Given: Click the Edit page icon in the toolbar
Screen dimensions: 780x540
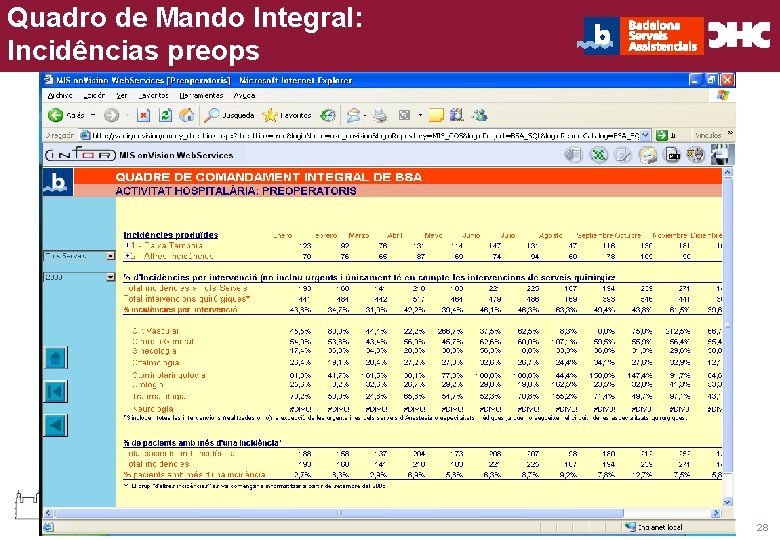Looking at the screenshot, I should click(404, 115).
